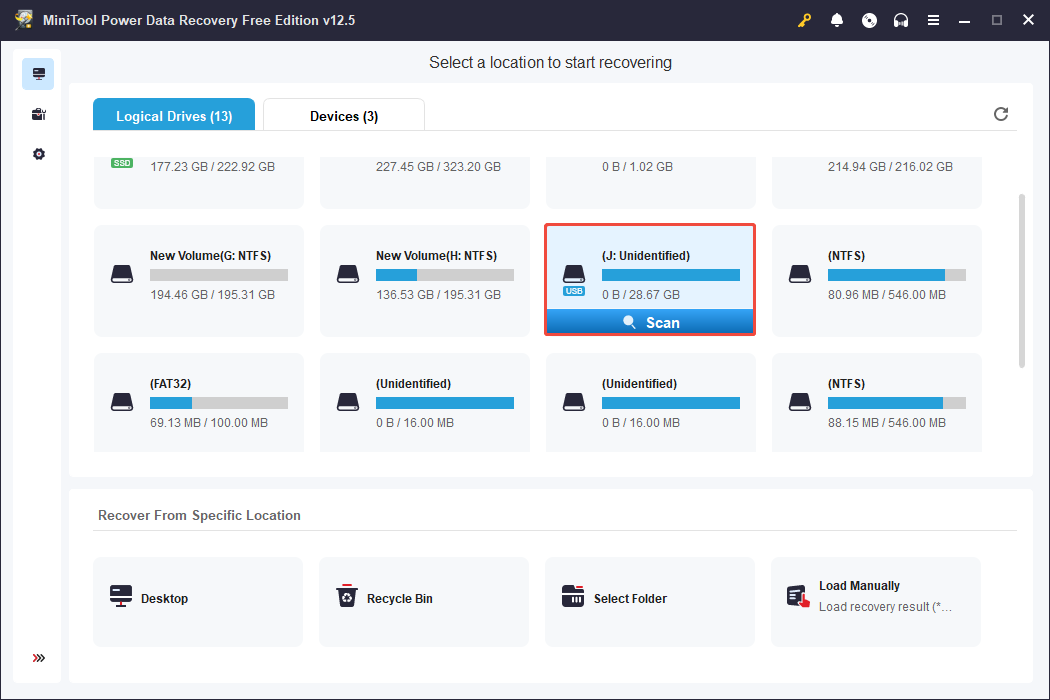Click the drive list vertical scrollbar
1050x700 pixels.
[1021, 281]
